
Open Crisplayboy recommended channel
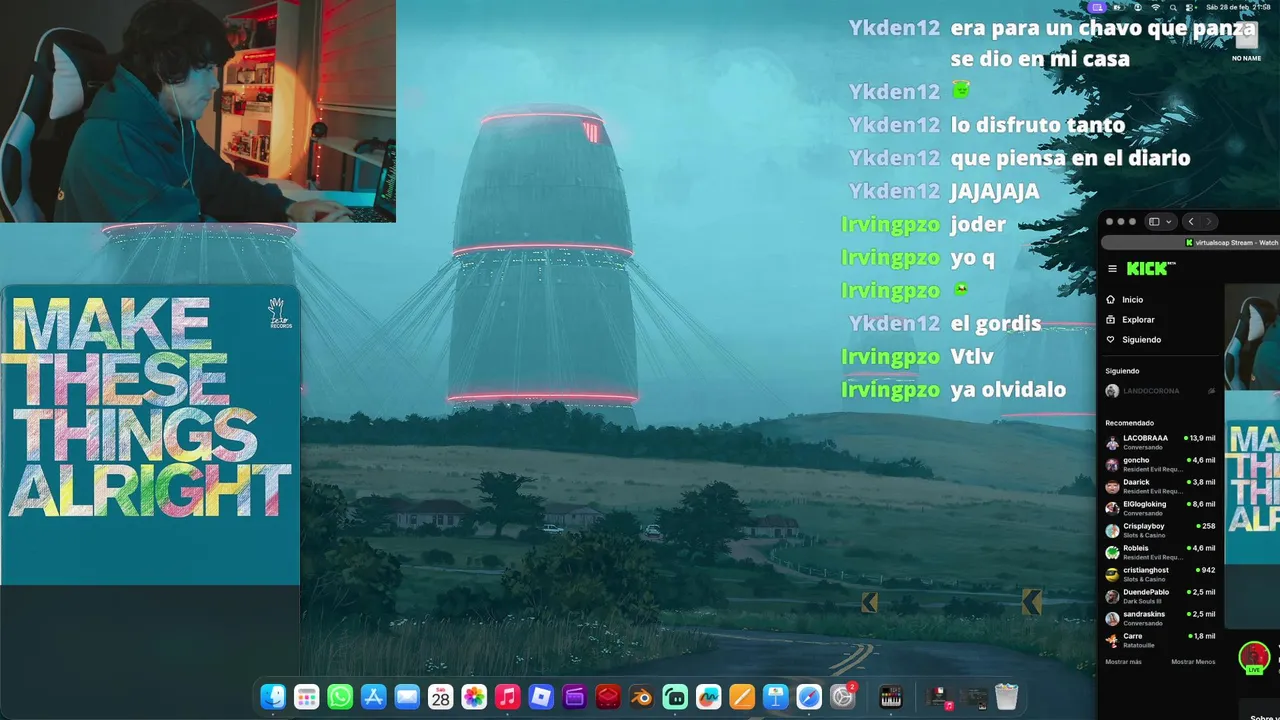[1160, 530]
